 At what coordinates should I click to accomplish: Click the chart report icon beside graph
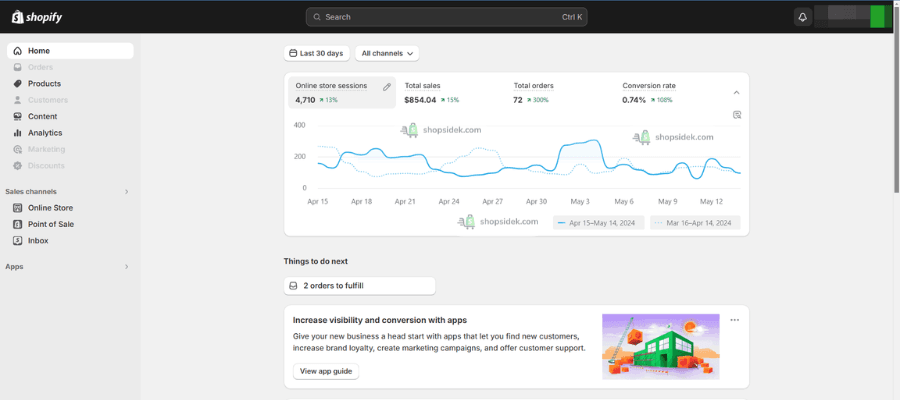(x=737, y=115)
